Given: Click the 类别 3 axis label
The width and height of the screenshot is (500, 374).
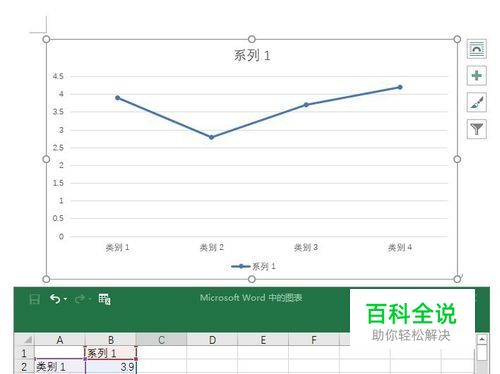Looking at the screenshot, I should pyautogui.click(x=306, y=247).
